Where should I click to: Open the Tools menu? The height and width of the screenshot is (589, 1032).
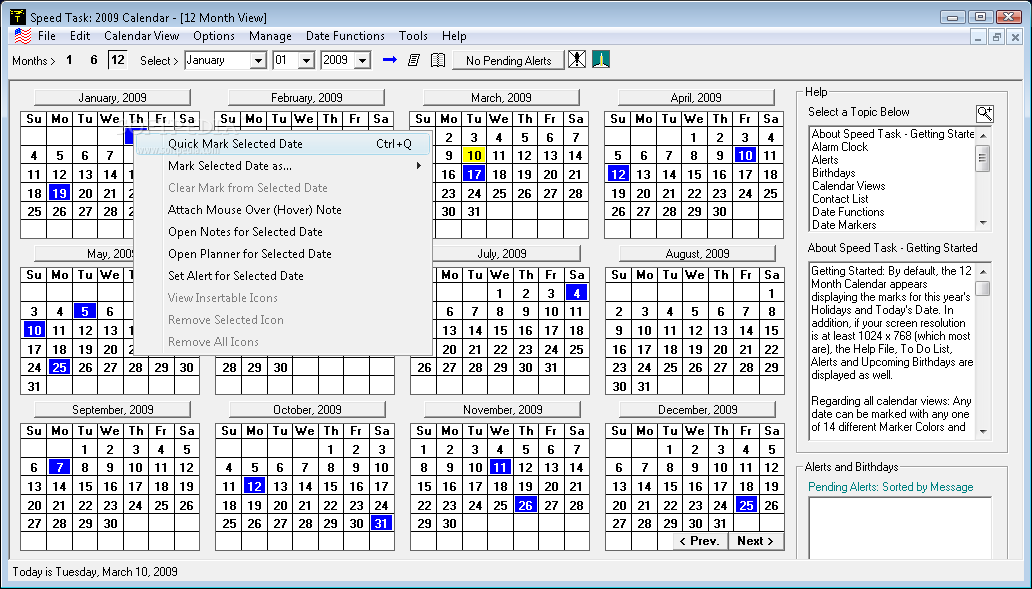(x=413, y=36)
